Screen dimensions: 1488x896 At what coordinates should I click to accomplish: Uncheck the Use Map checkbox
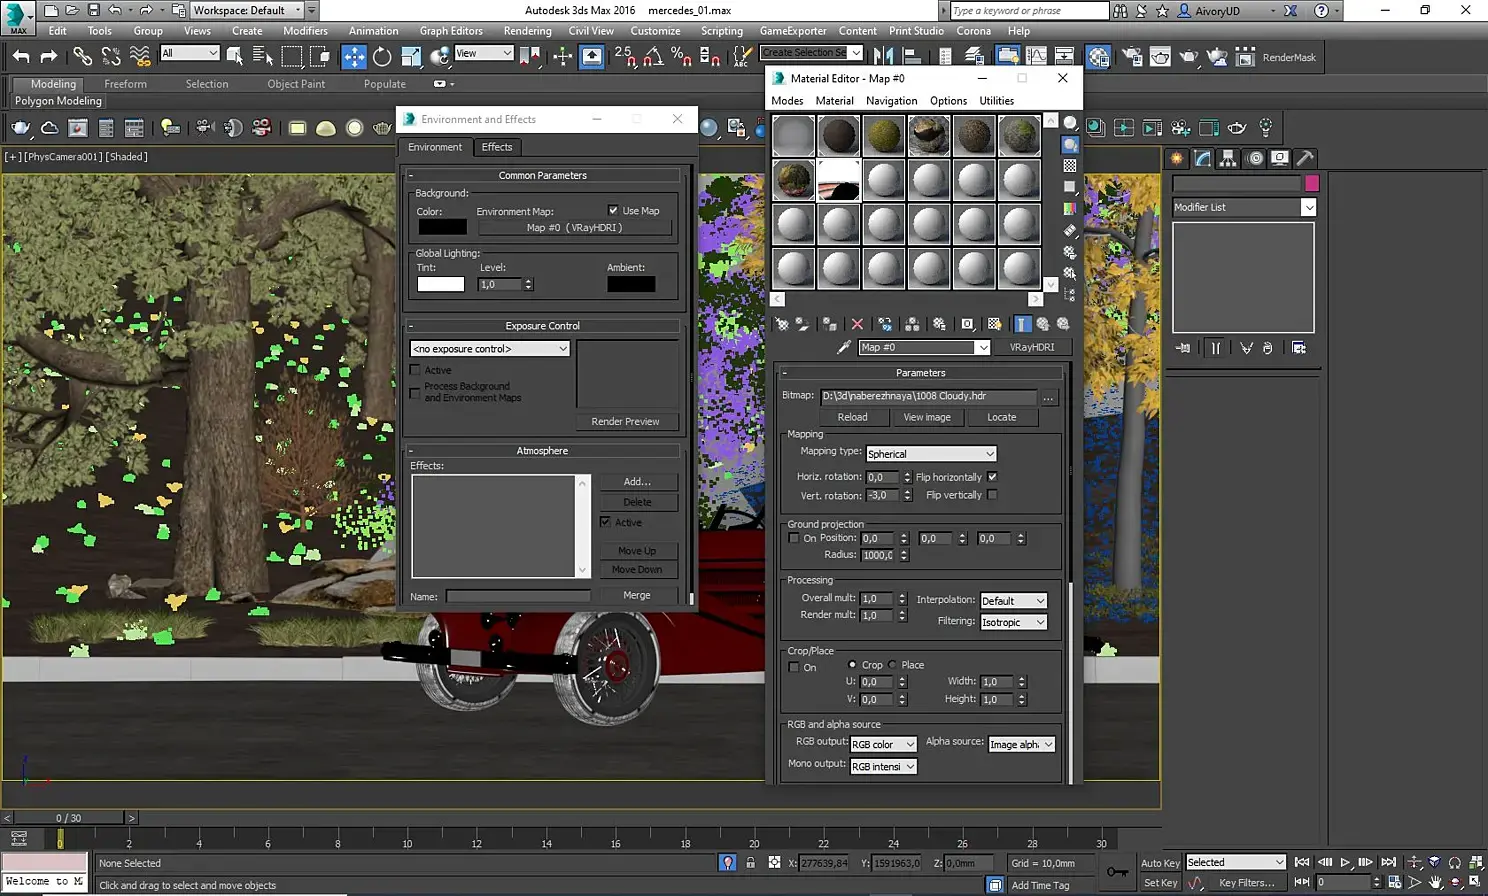(x=613, y=210)
